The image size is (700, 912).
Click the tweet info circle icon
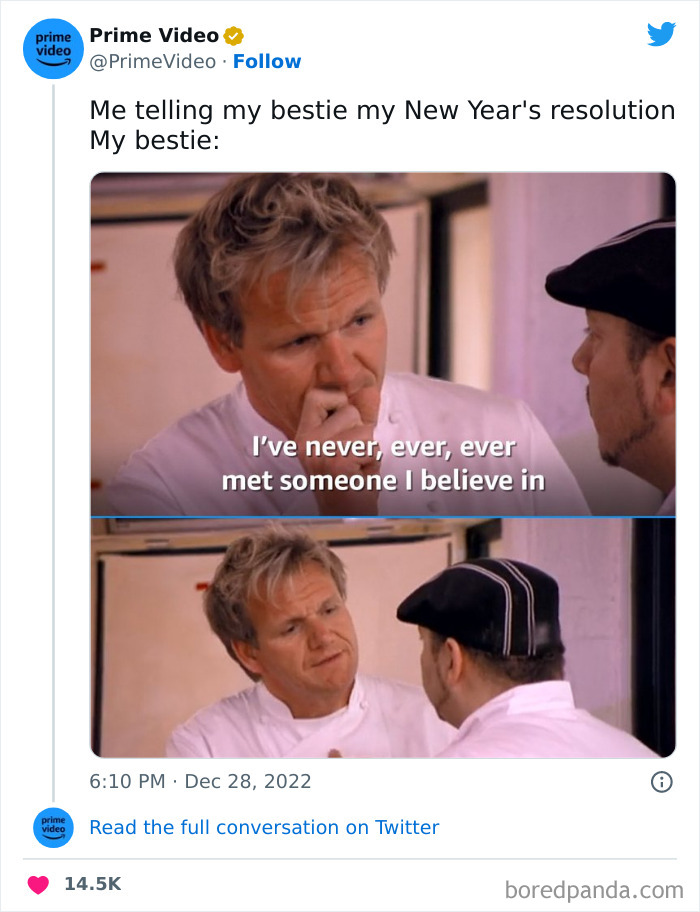[661, 782]
